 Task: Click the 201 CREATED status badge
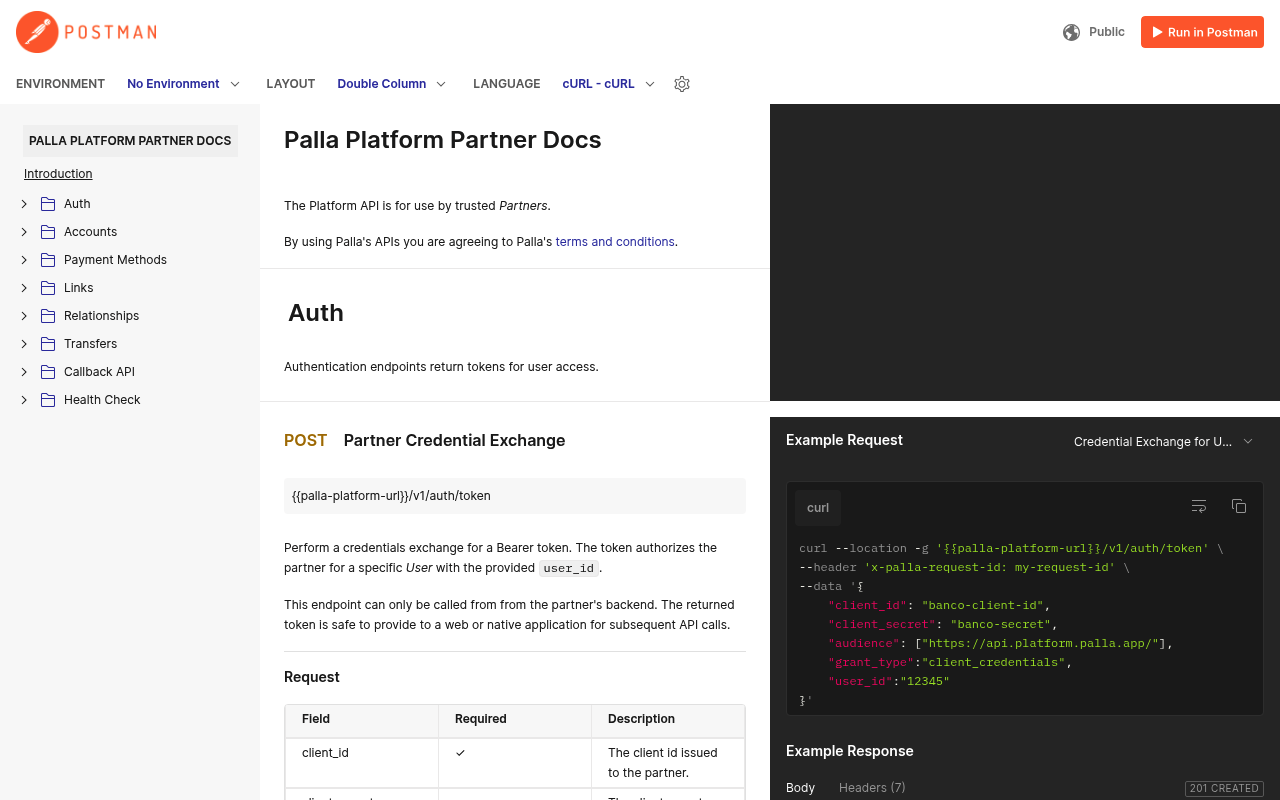pyautogui.click(x=1224, y=789)
